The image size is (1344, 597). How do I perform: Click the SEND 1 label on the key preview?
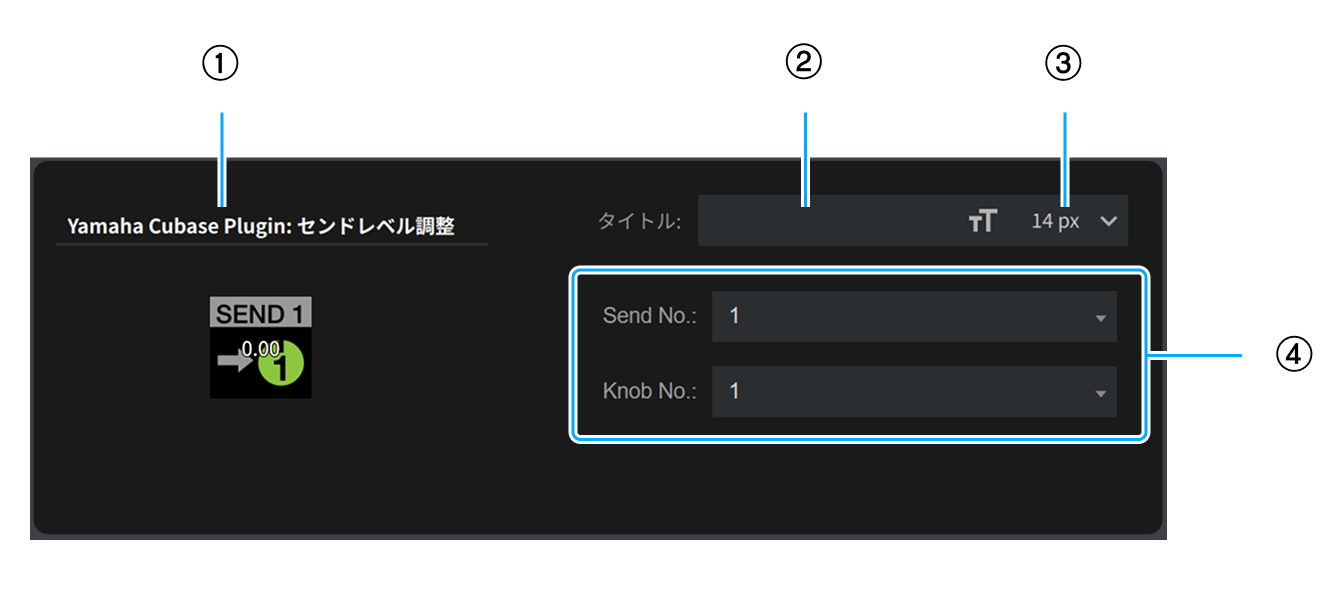point(260,313)
